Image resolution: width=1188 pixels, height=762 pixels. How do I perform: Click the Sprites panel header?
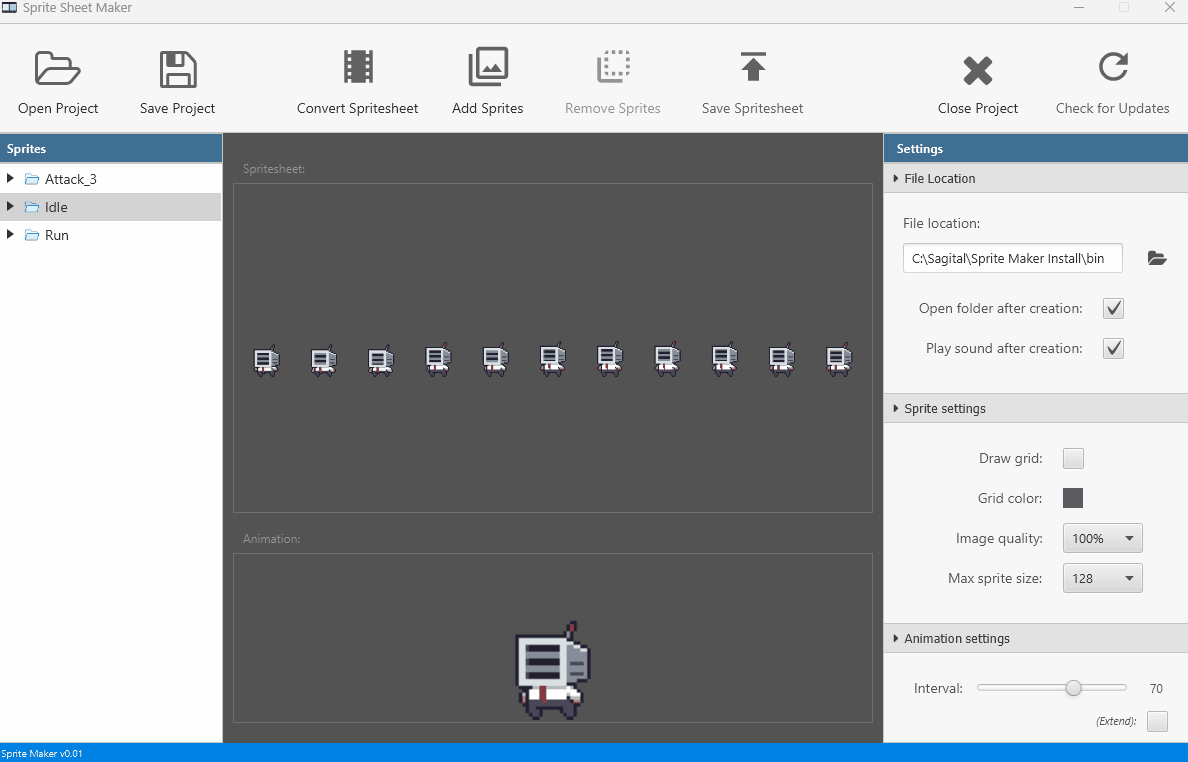tap(111, 148)
